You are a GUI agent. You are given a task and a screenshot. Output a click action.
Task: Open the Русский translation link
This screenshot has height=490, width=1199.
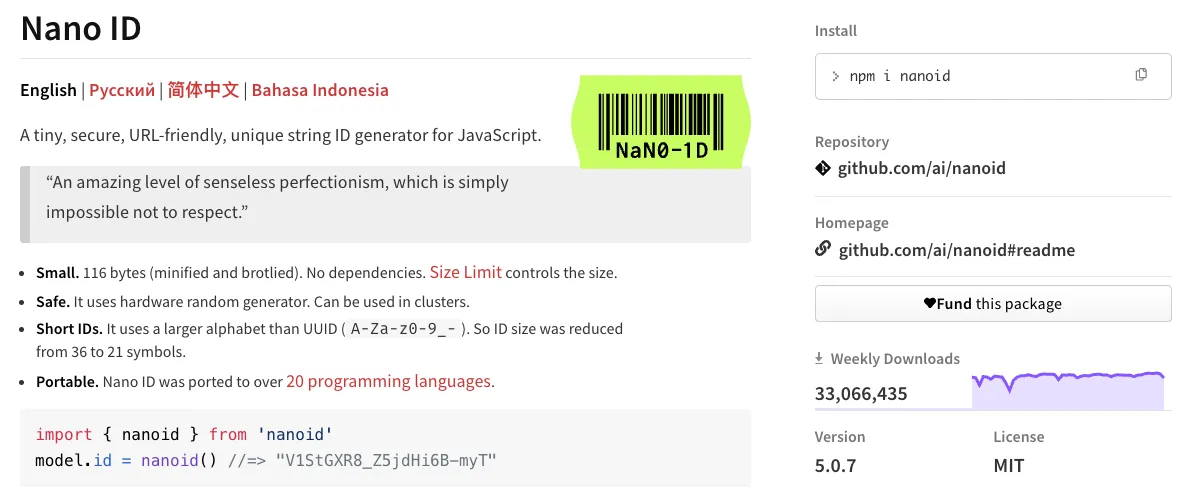[122, 90]
